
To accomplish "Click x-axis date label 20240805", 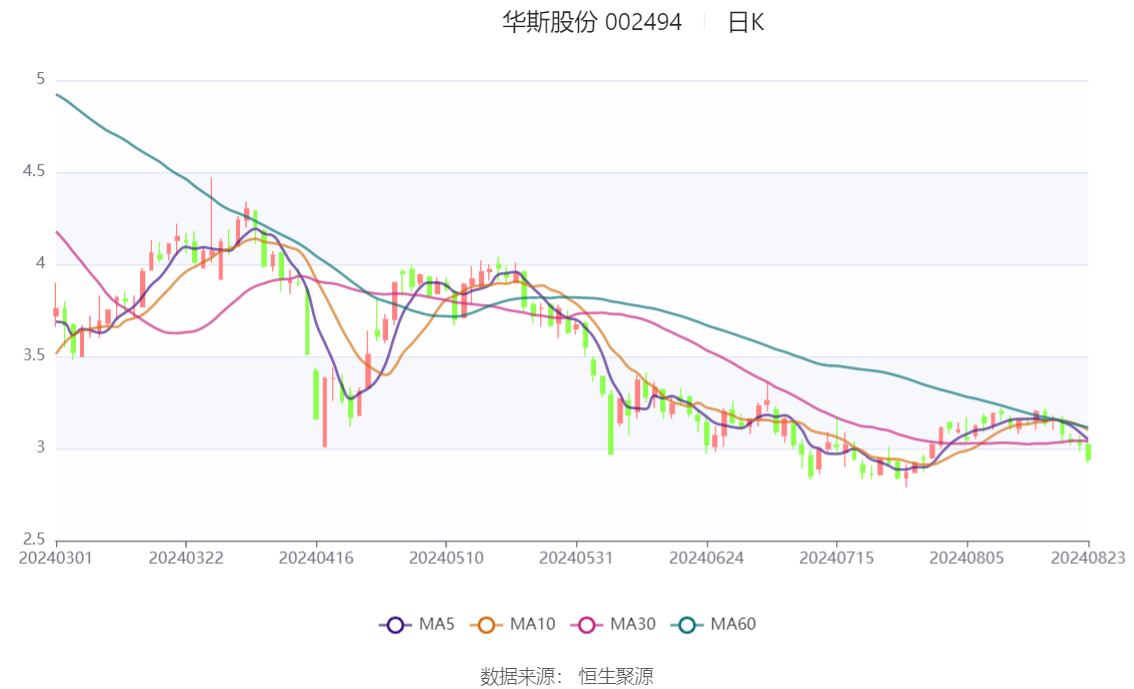I will pos(967,558).
